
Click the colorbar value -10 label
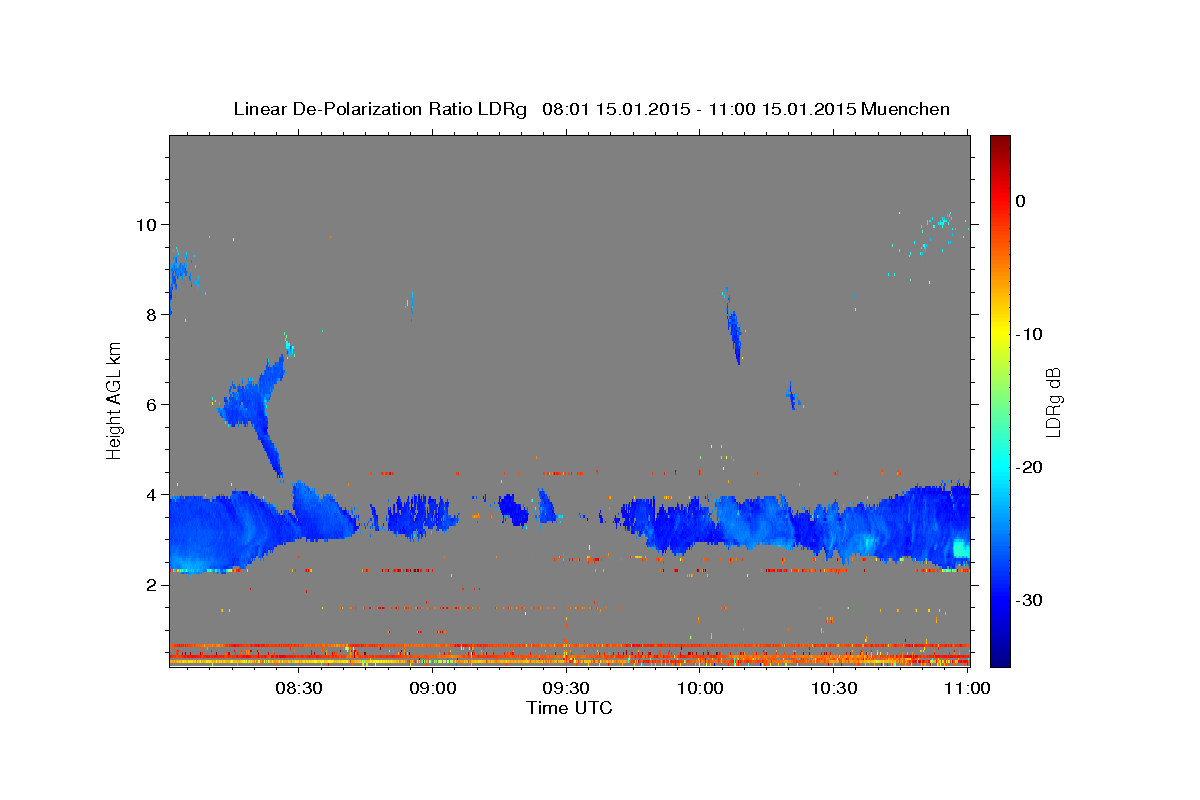pos(1030,334)
